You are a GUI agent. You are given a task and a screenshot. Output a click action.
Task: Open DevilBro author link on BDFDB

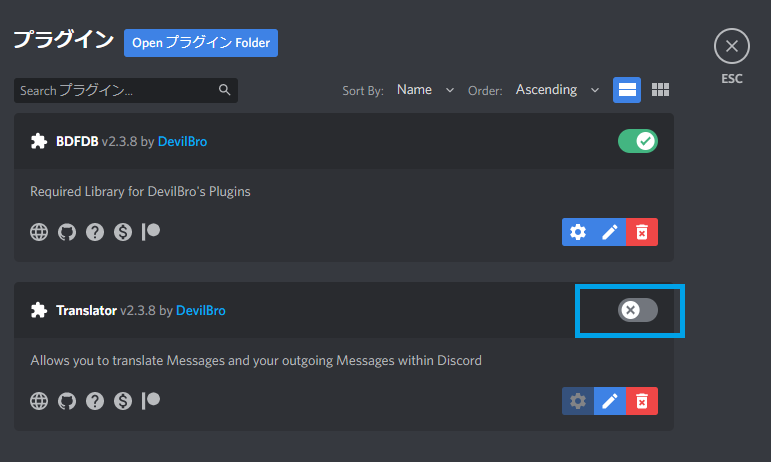coord(182,142)
